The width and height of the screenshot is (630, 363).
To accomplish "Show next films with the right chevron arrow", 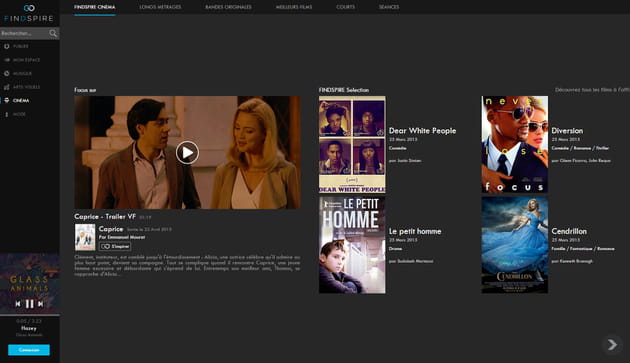I will click(612, 345).
